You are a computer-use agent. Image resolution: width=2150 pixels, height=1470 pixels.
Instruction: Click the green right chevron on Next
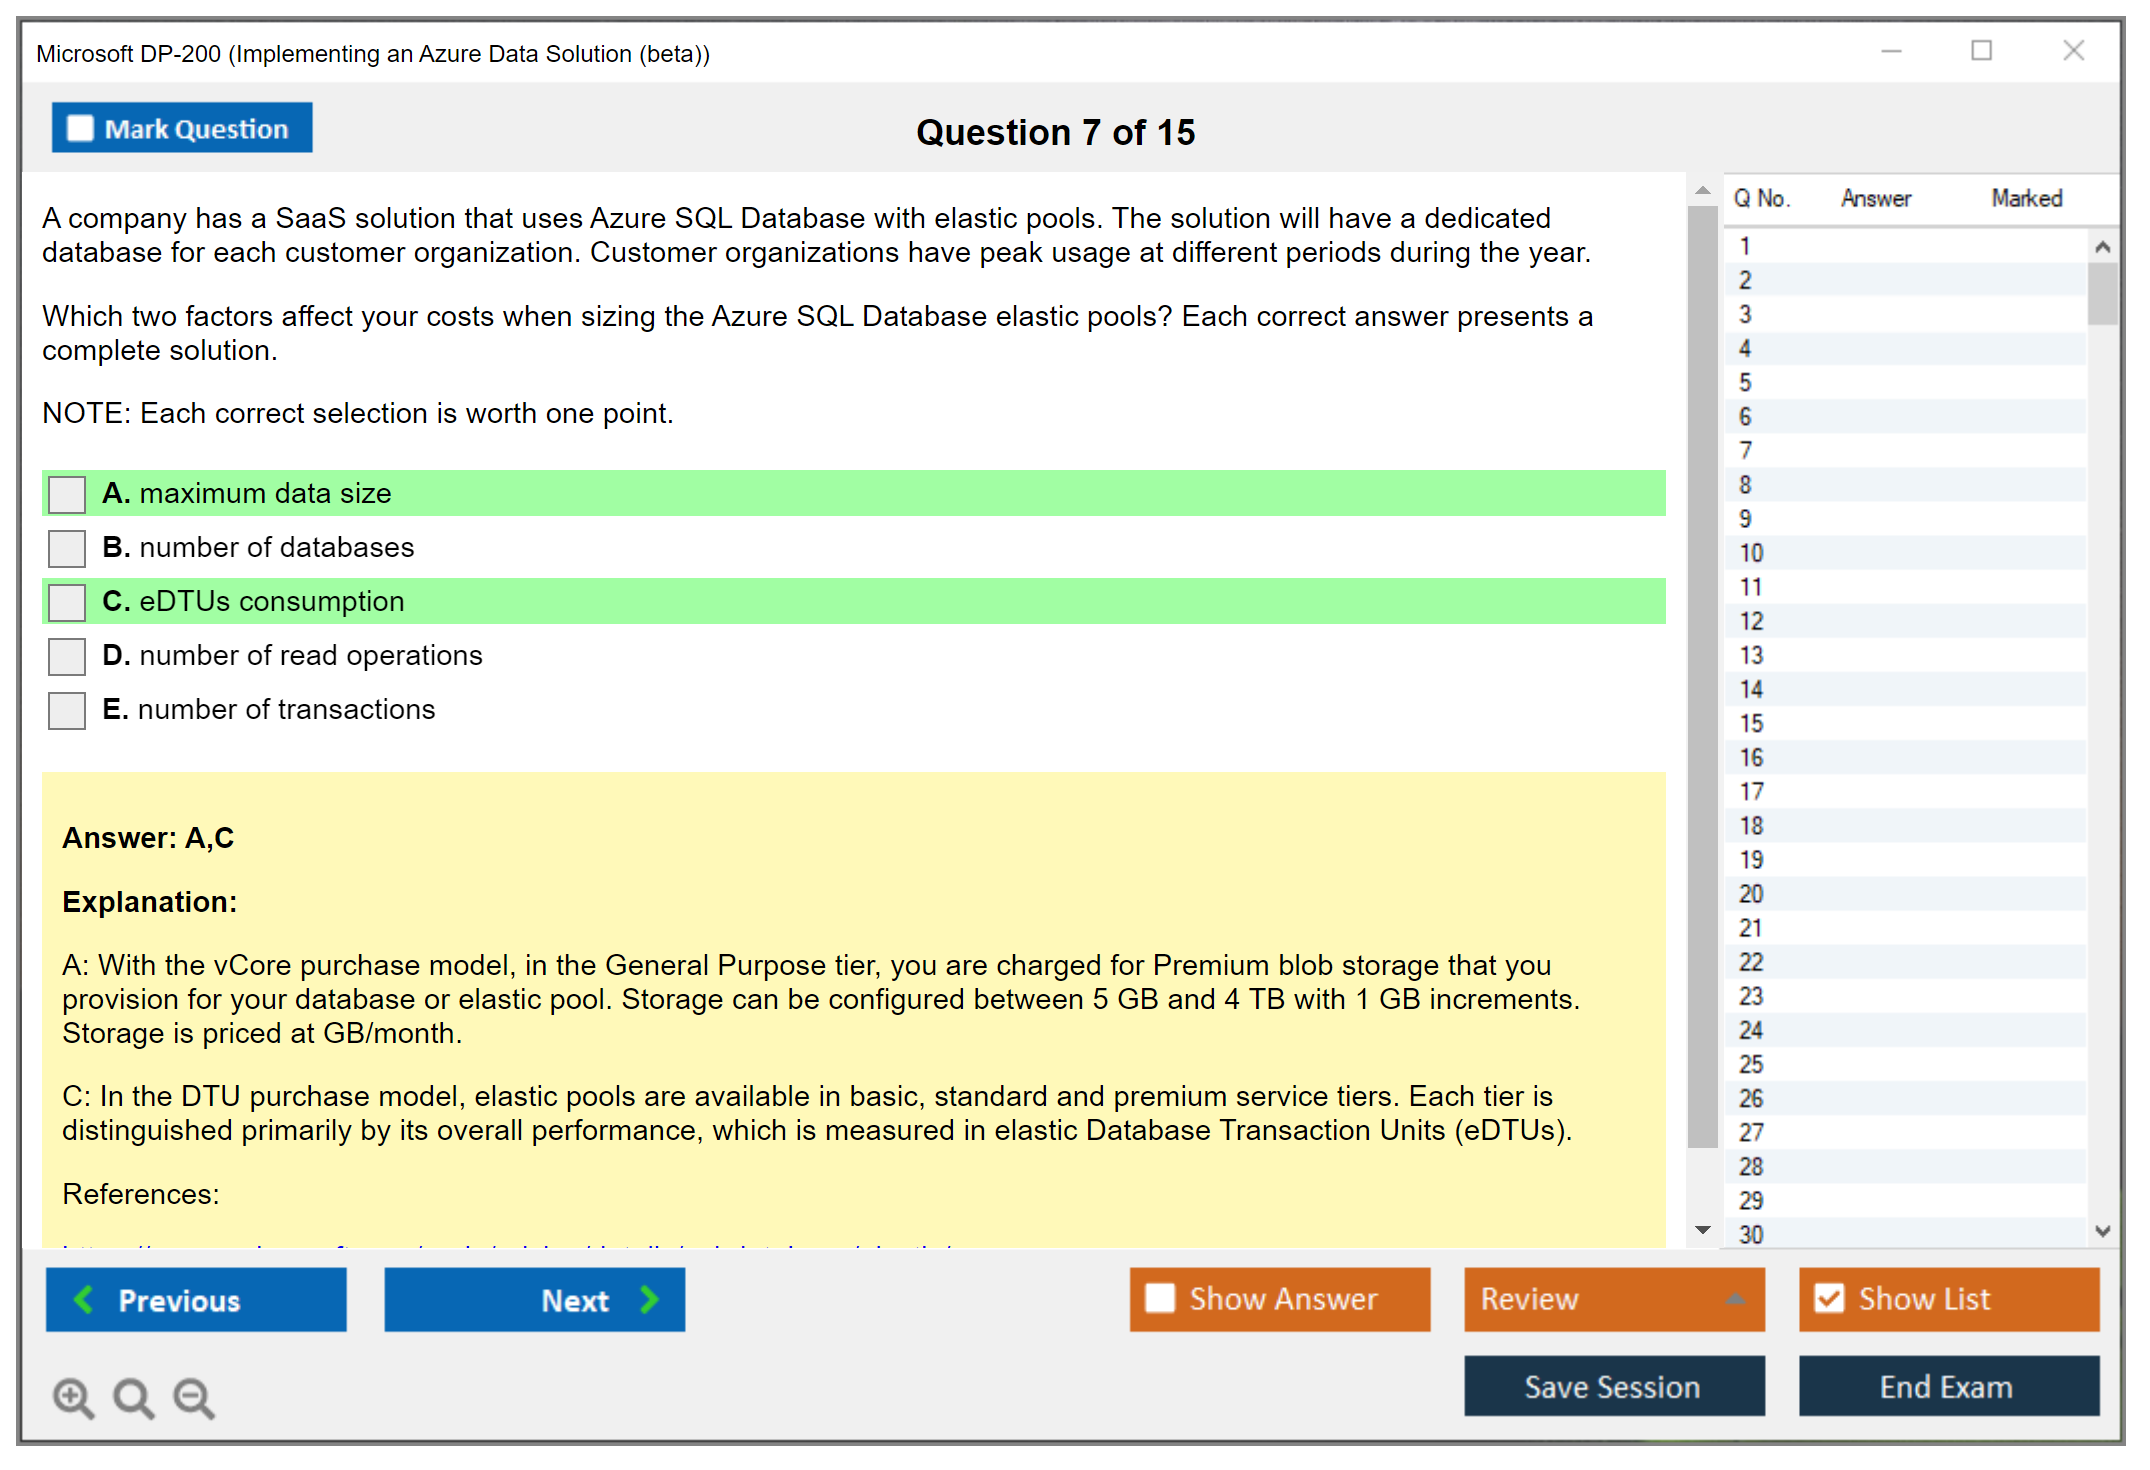click(649, 1299)
